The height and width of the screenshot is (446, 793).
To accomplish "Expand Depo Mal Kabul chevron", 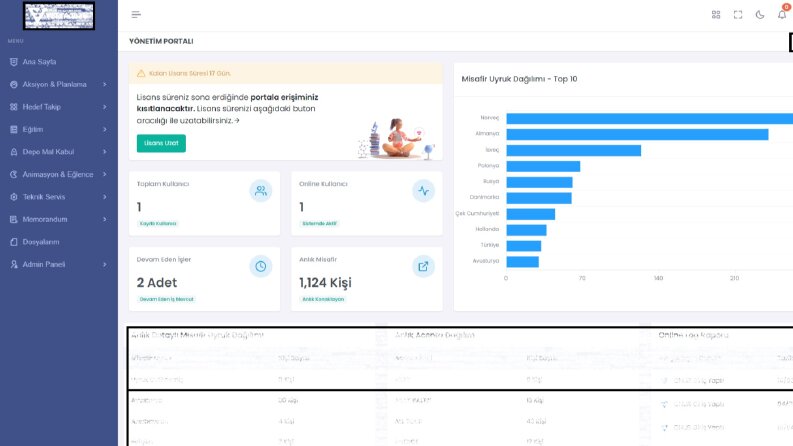I will tap(105, 152).
